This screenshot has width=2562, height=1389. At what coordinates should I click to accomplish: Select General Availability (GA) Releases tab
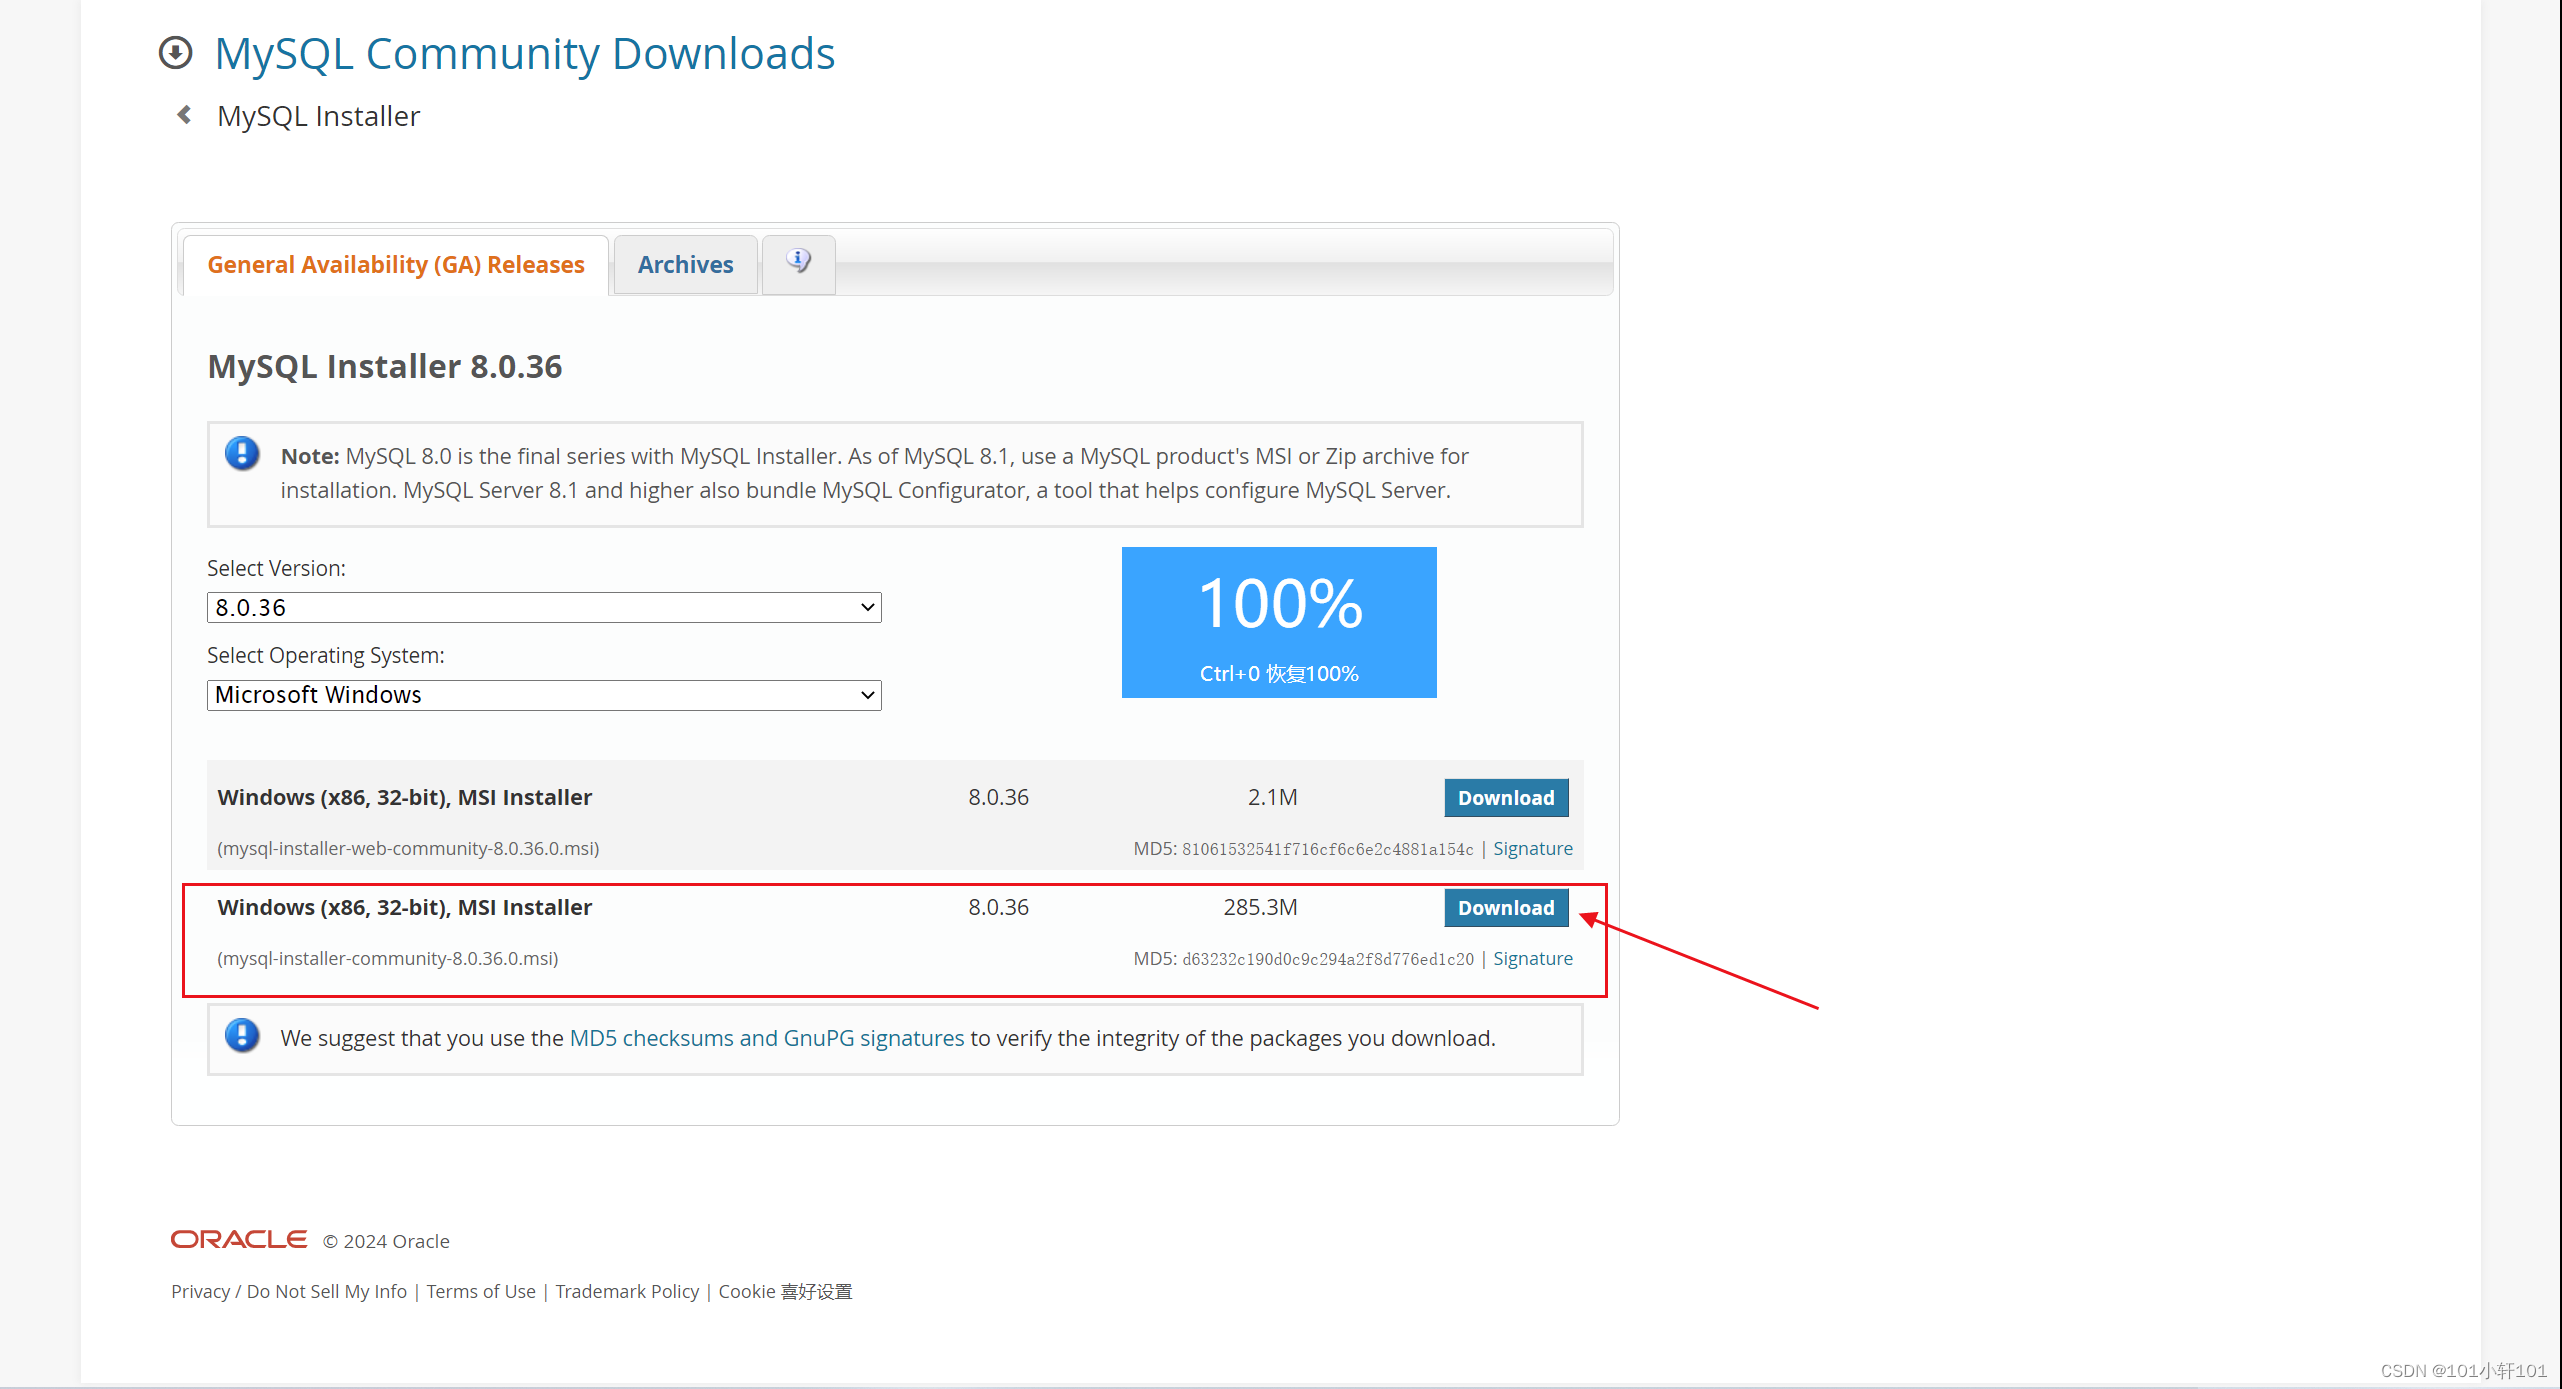396,265
